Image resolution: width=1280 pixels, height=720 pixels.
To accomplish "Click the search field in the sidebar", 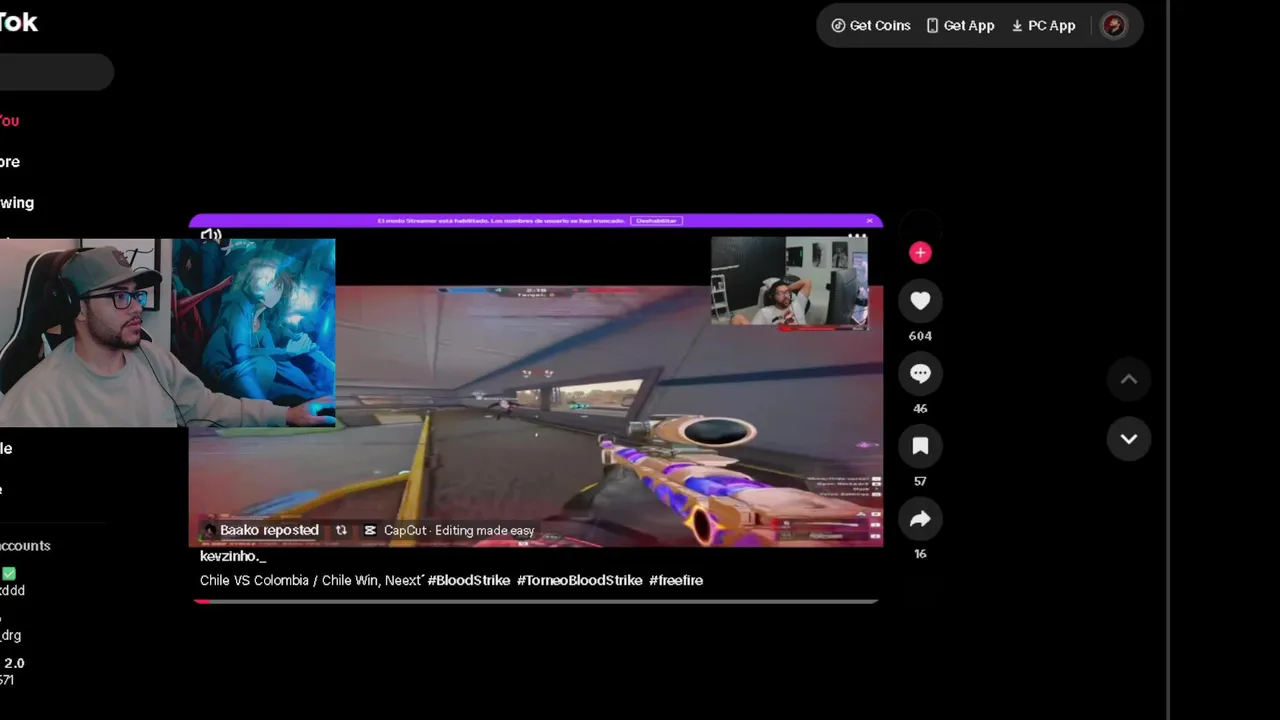I will coord(56,72).
